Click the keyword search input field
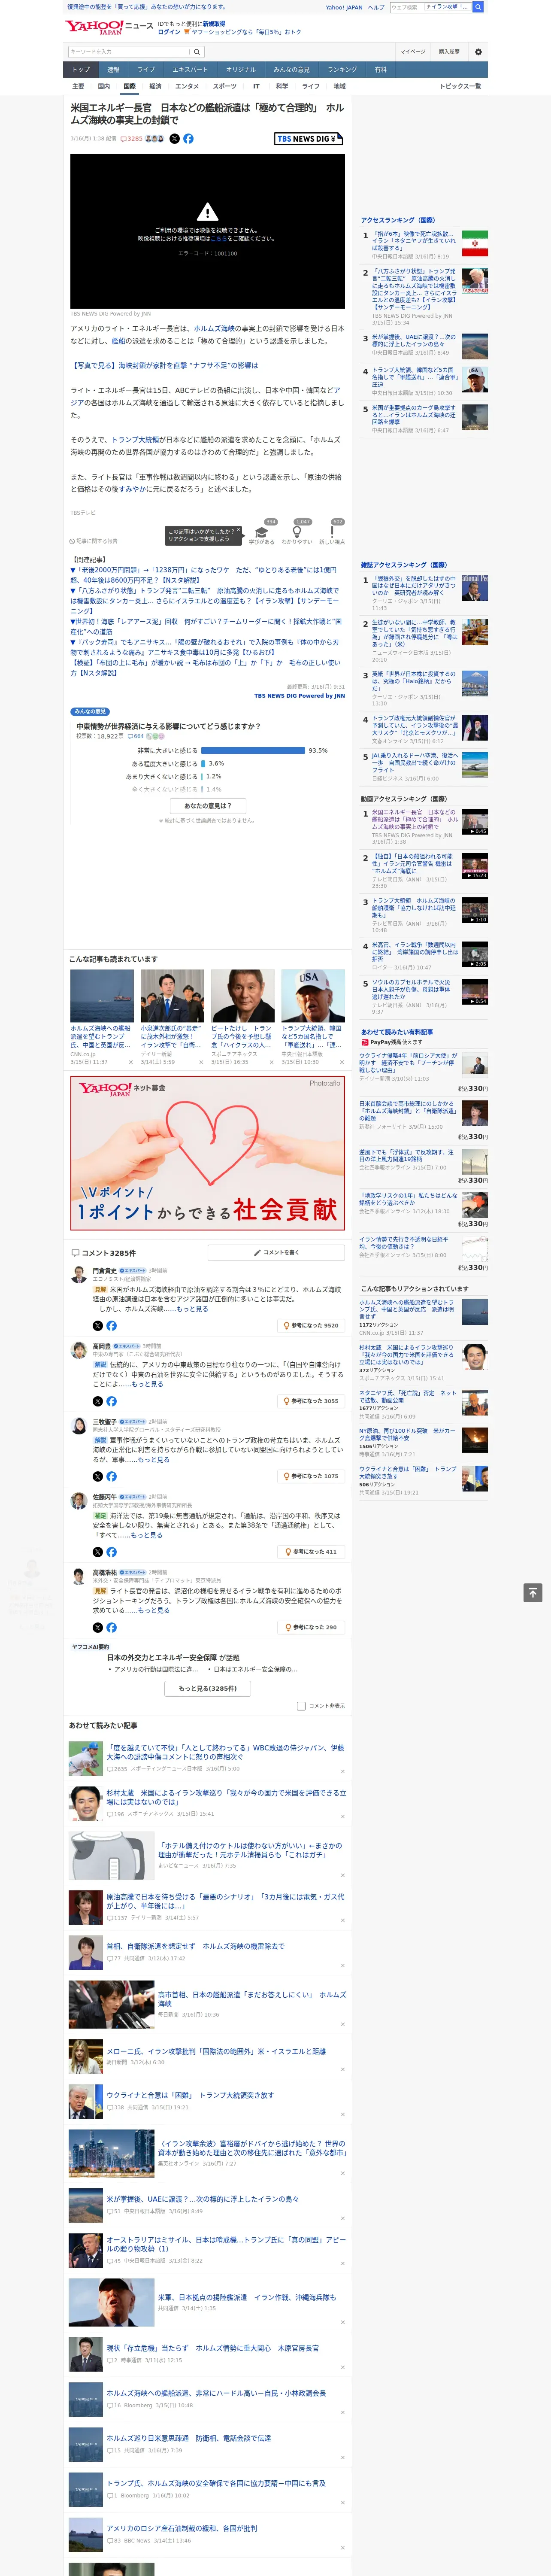This screenshot has width=551, height=2576. [129, 51]
